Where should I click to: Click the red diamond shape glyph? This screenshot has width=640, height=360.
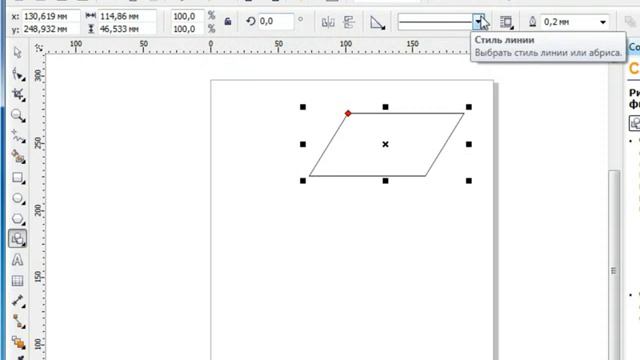tap(348, 113)
